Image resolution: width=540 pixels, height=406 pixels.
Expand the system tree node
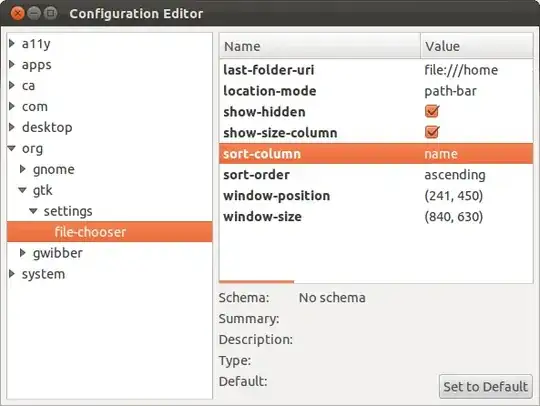(12, 274)
